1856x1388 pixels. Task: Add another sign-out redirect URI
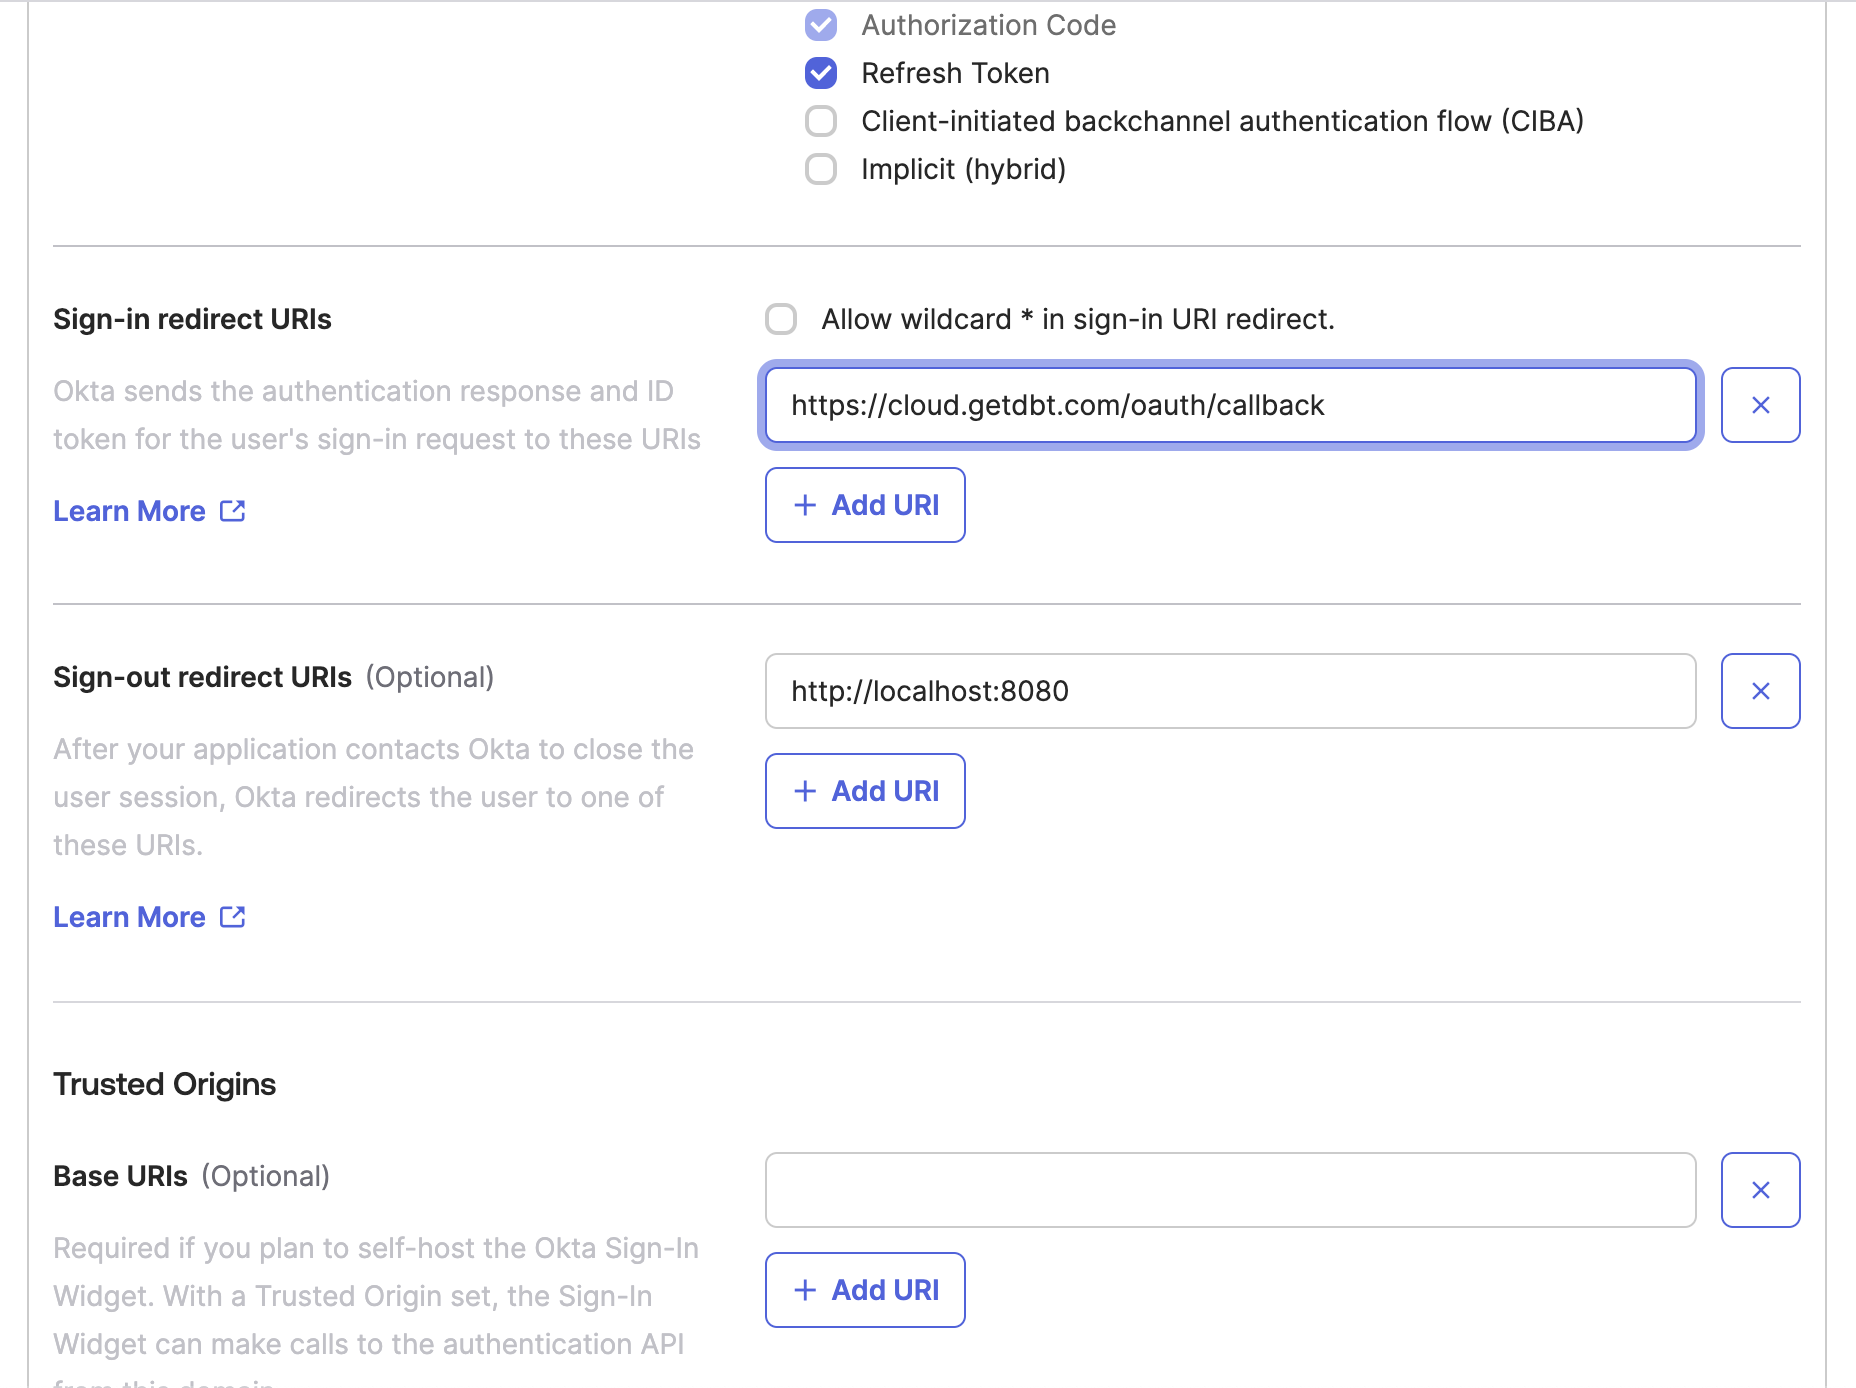pyautogui.click(x=865, y=790)
